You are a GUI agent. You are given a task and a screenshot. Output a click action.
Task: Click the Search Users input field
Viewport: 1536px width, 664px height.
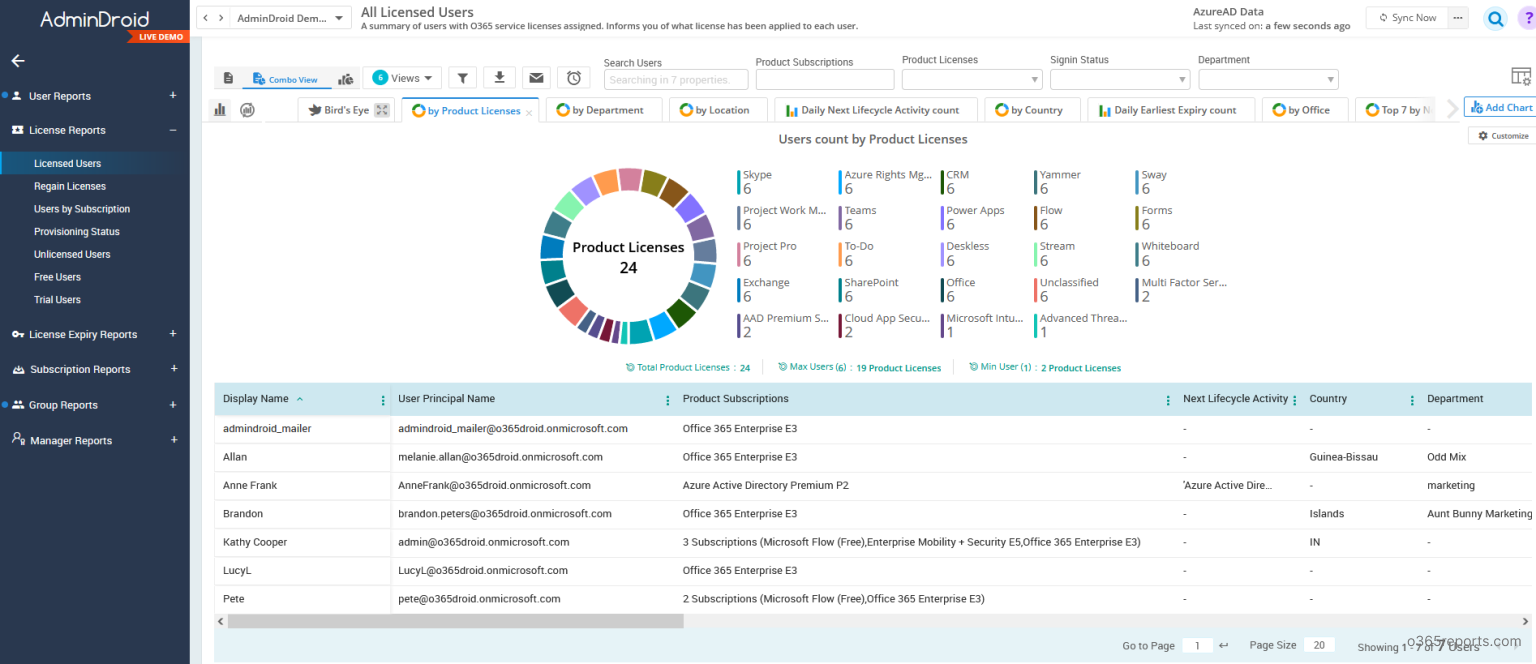click(x=675, y=80)
